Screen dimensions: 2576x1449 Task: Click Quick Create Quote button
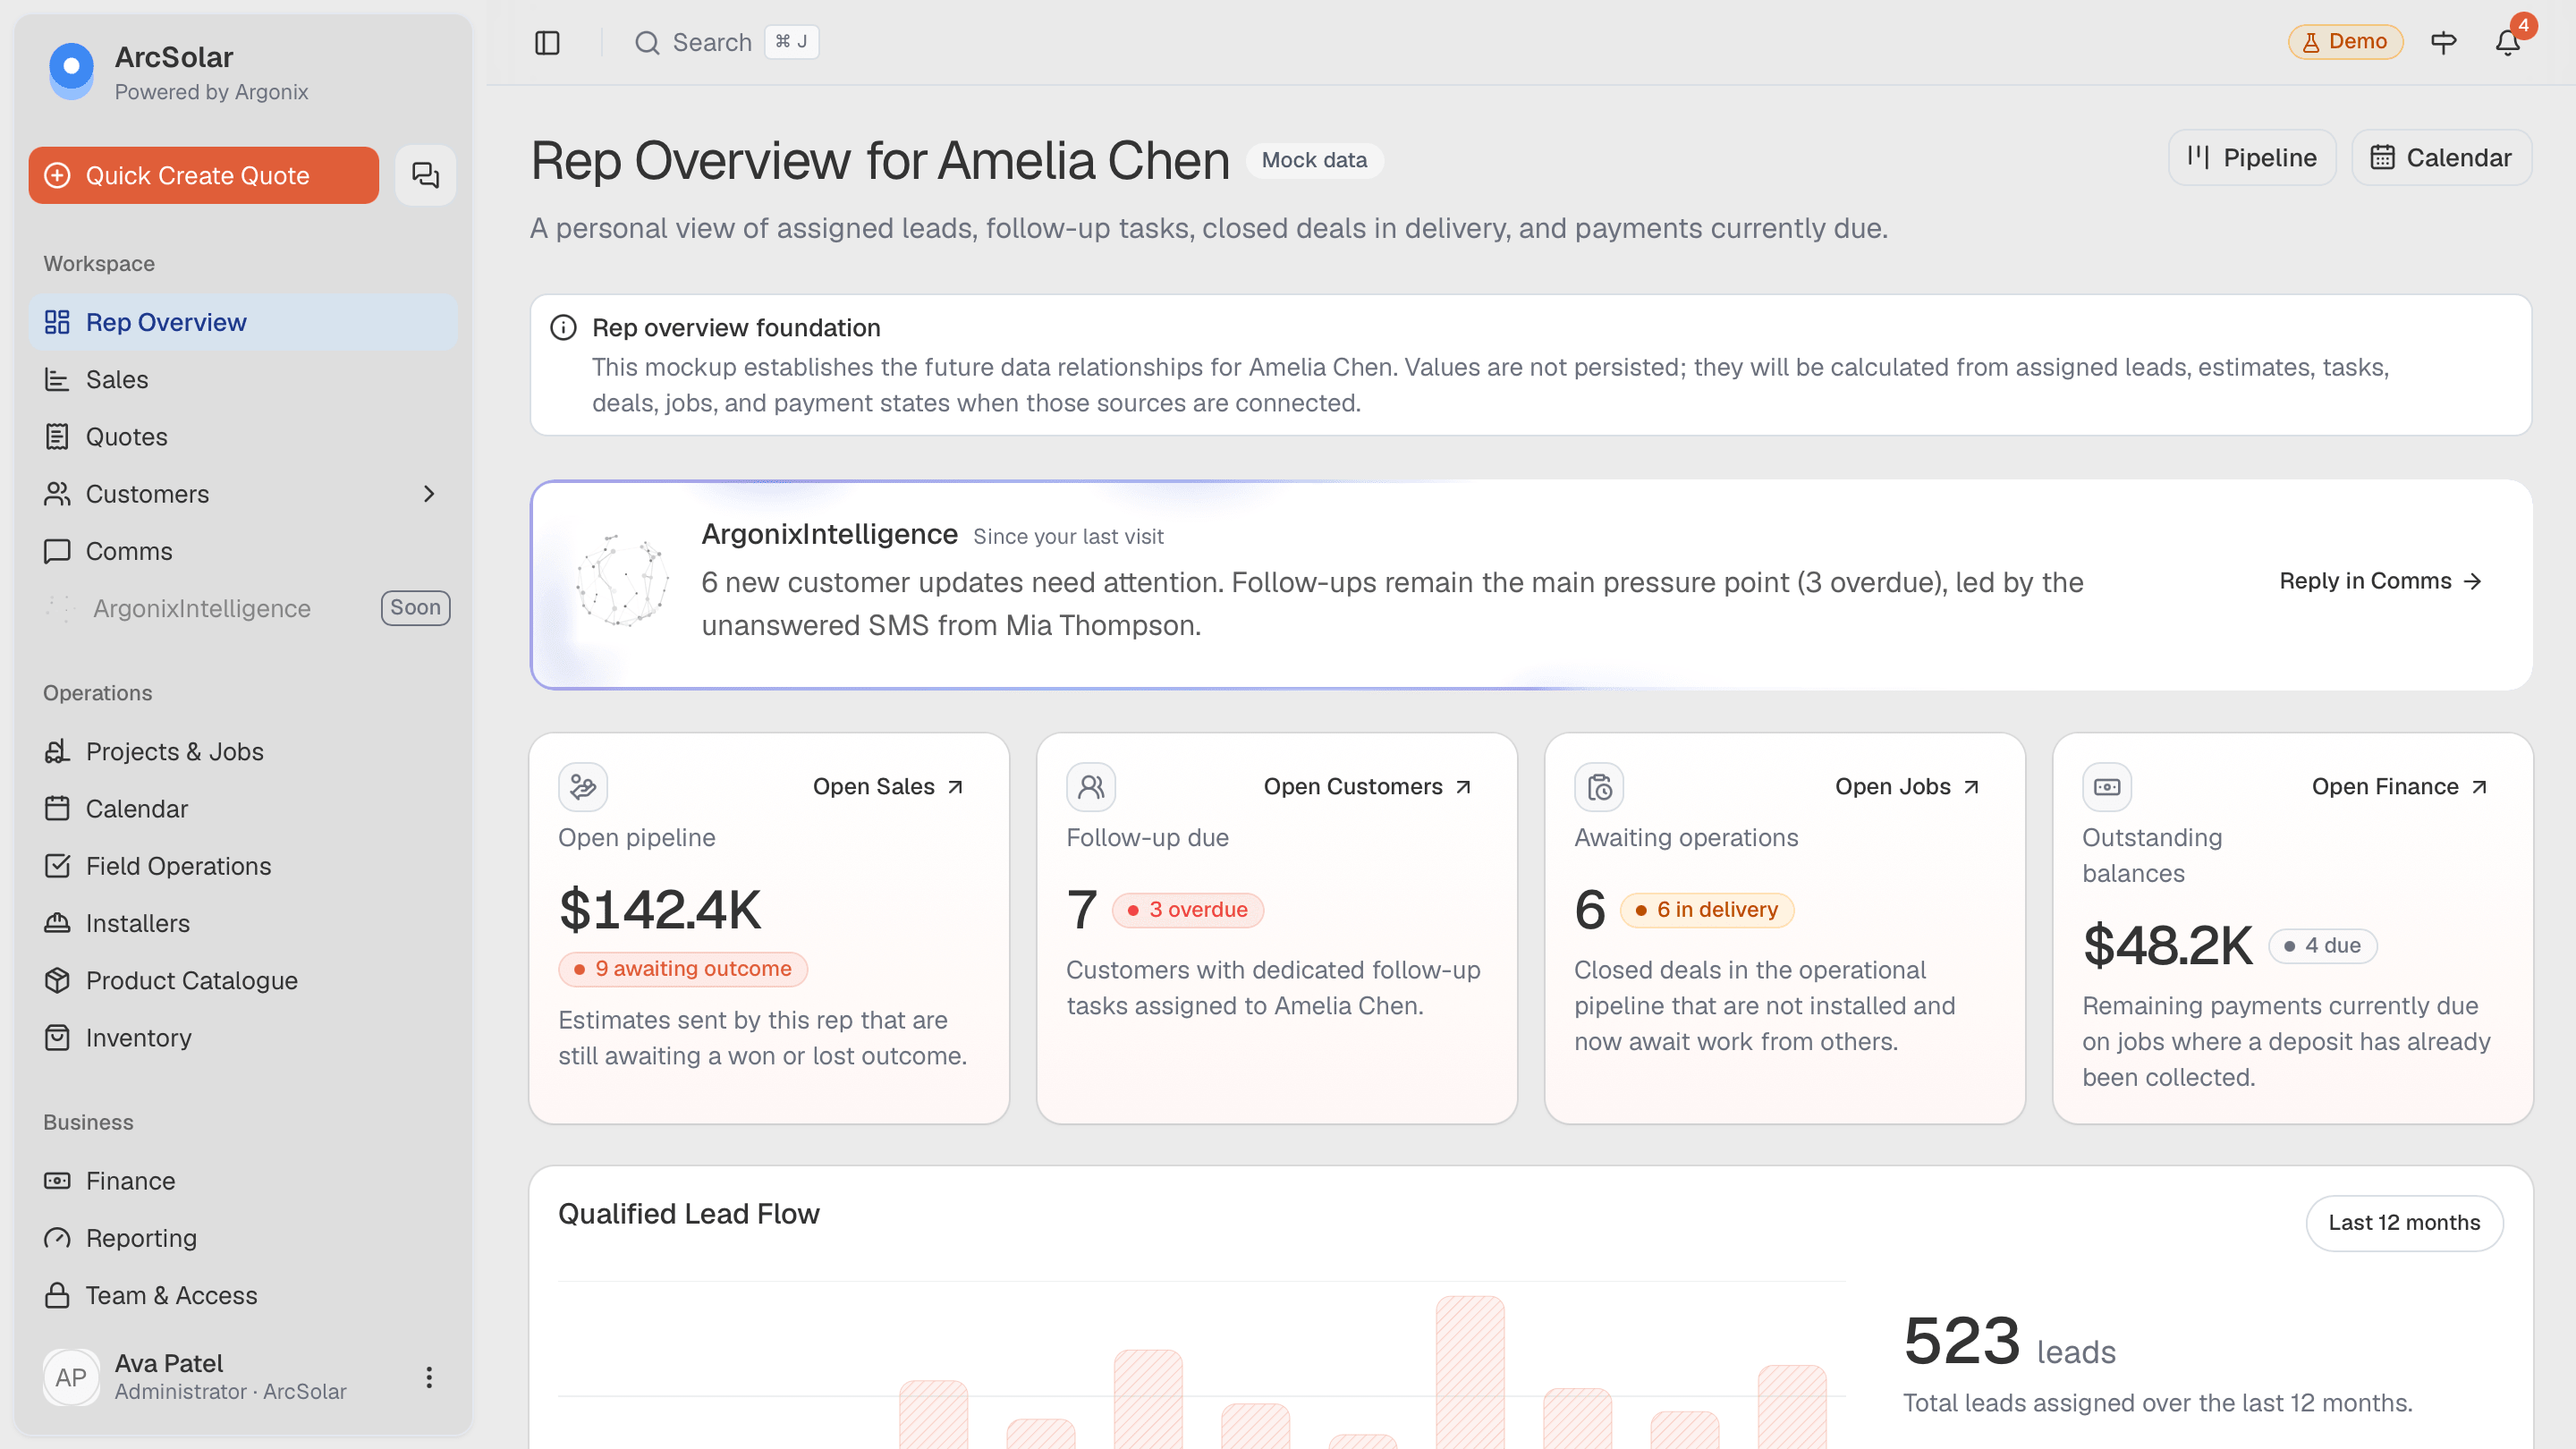[204, 175]
